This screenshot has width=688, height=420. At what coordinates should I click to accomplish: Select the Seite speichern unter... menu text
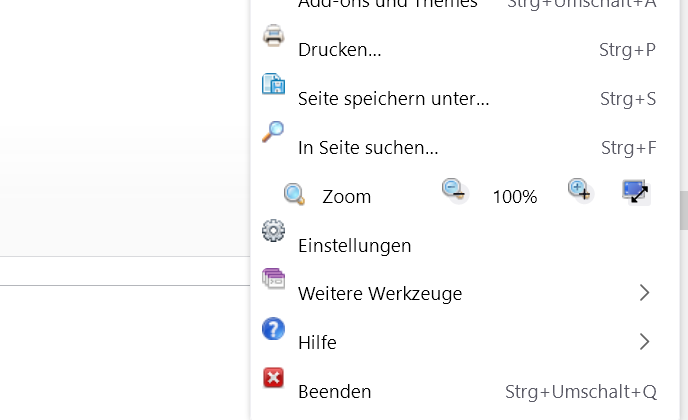point(393,99)
